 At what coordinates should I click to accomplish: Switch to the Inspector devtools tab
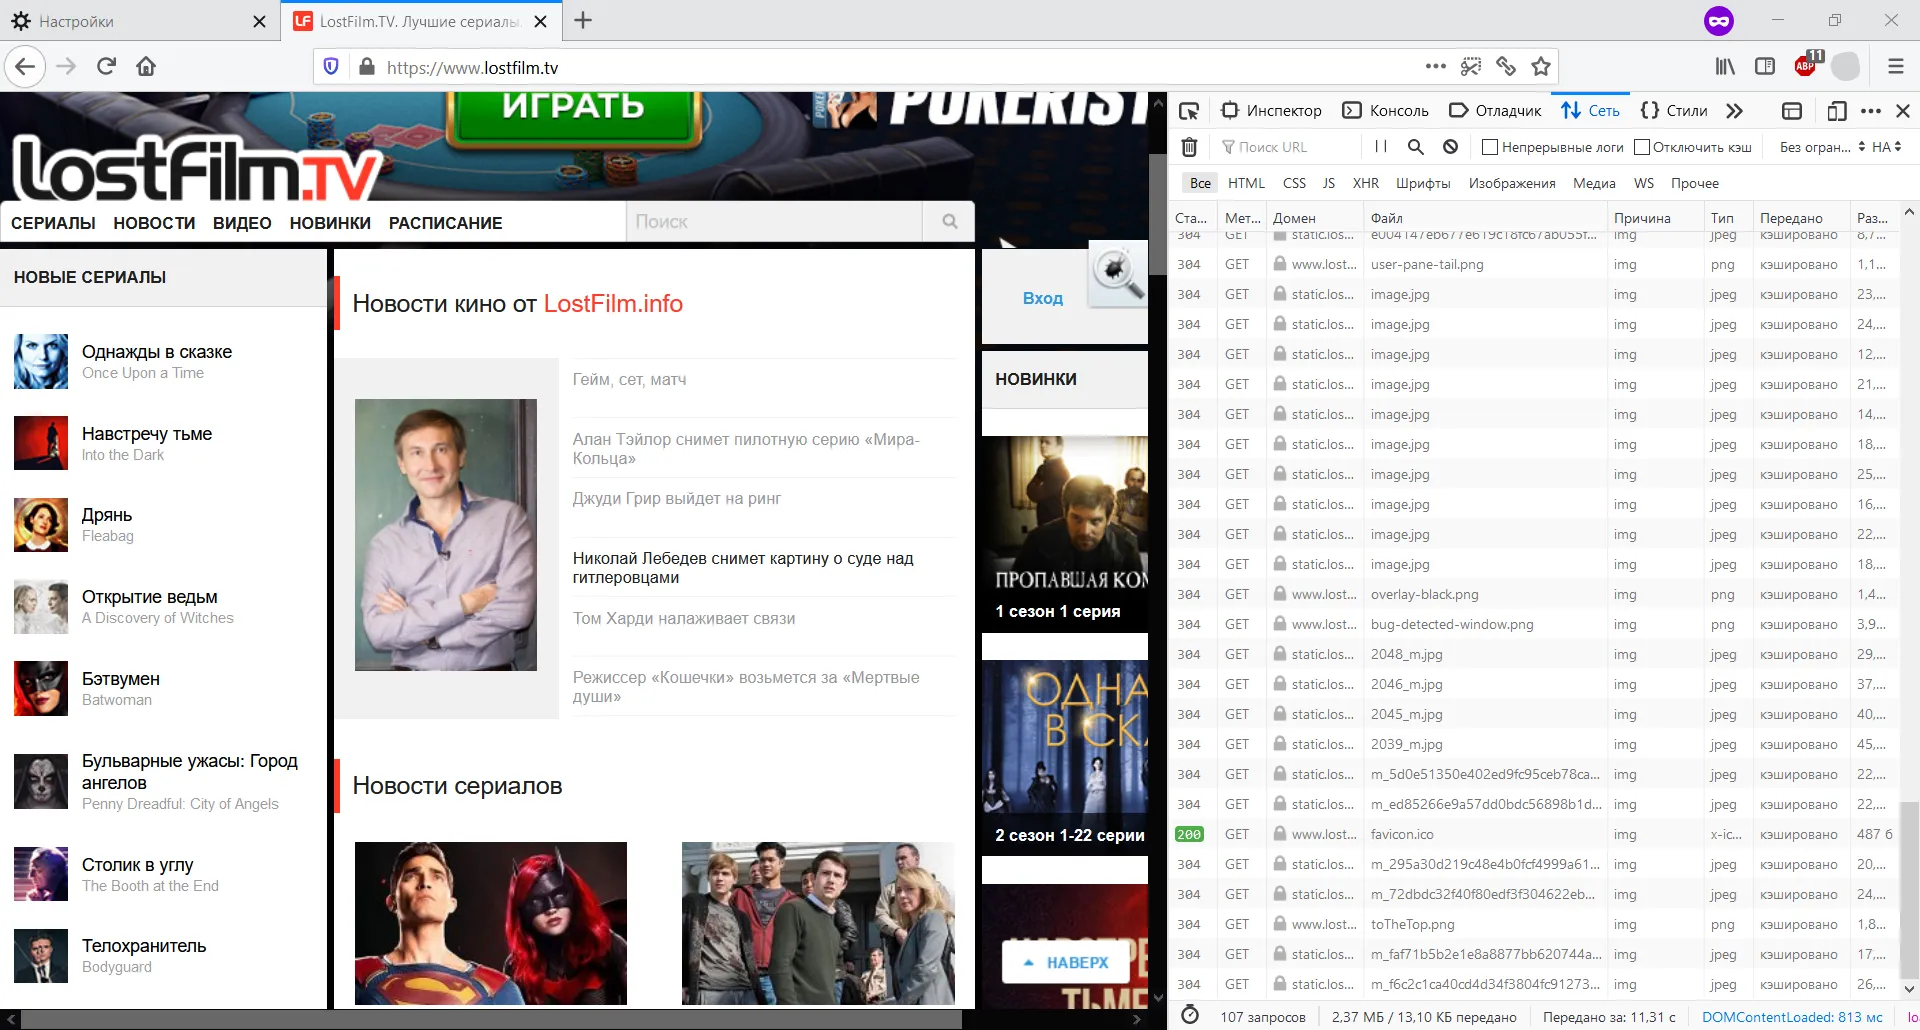(1271, 111)
